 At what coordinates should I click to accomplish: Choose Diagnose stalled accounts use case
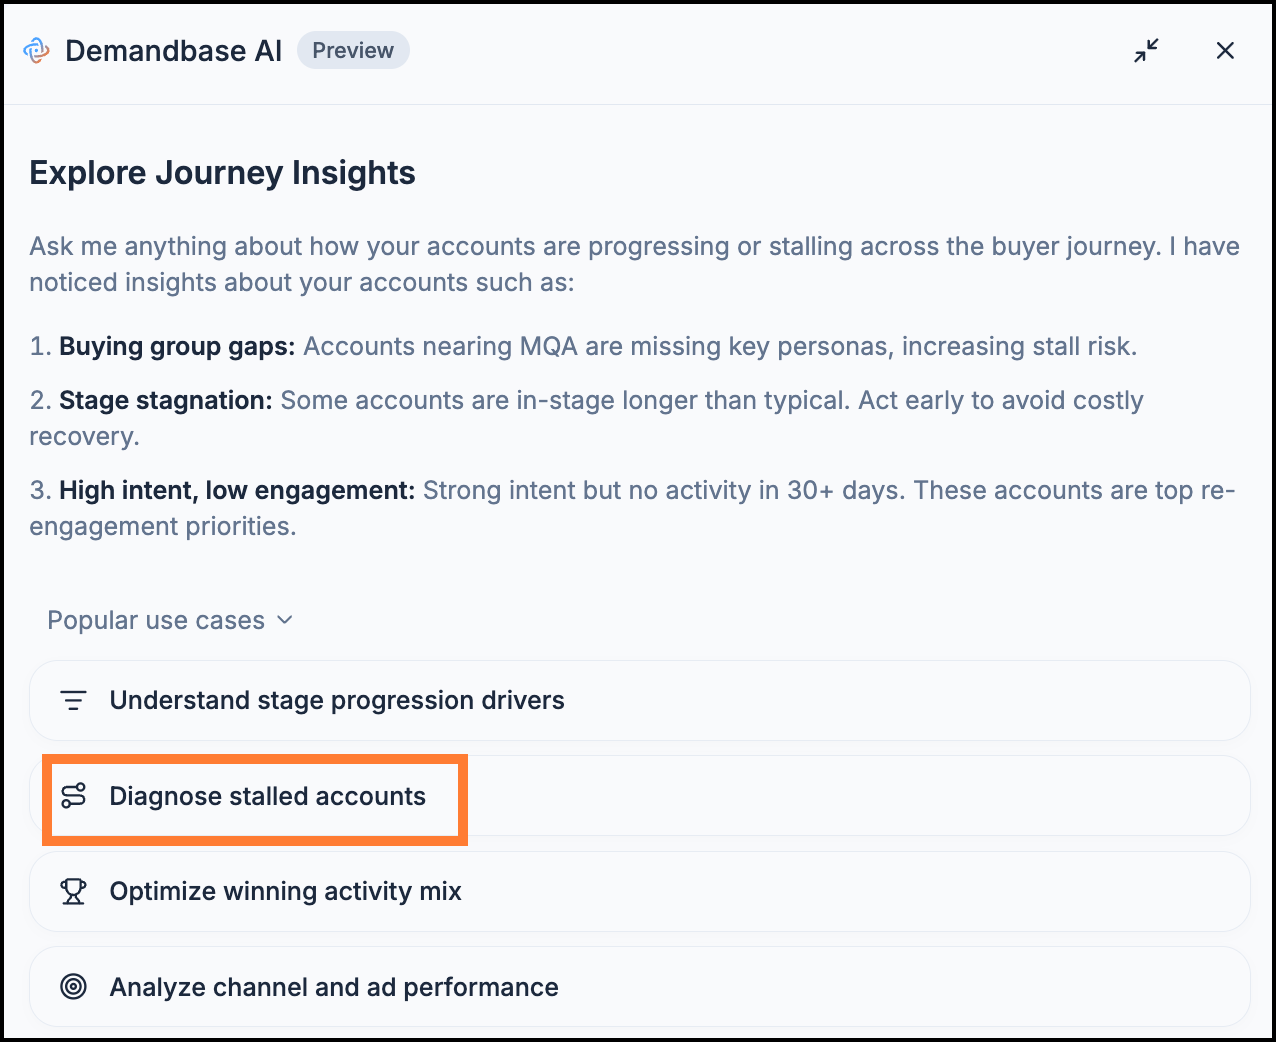[x=640, y=796]
